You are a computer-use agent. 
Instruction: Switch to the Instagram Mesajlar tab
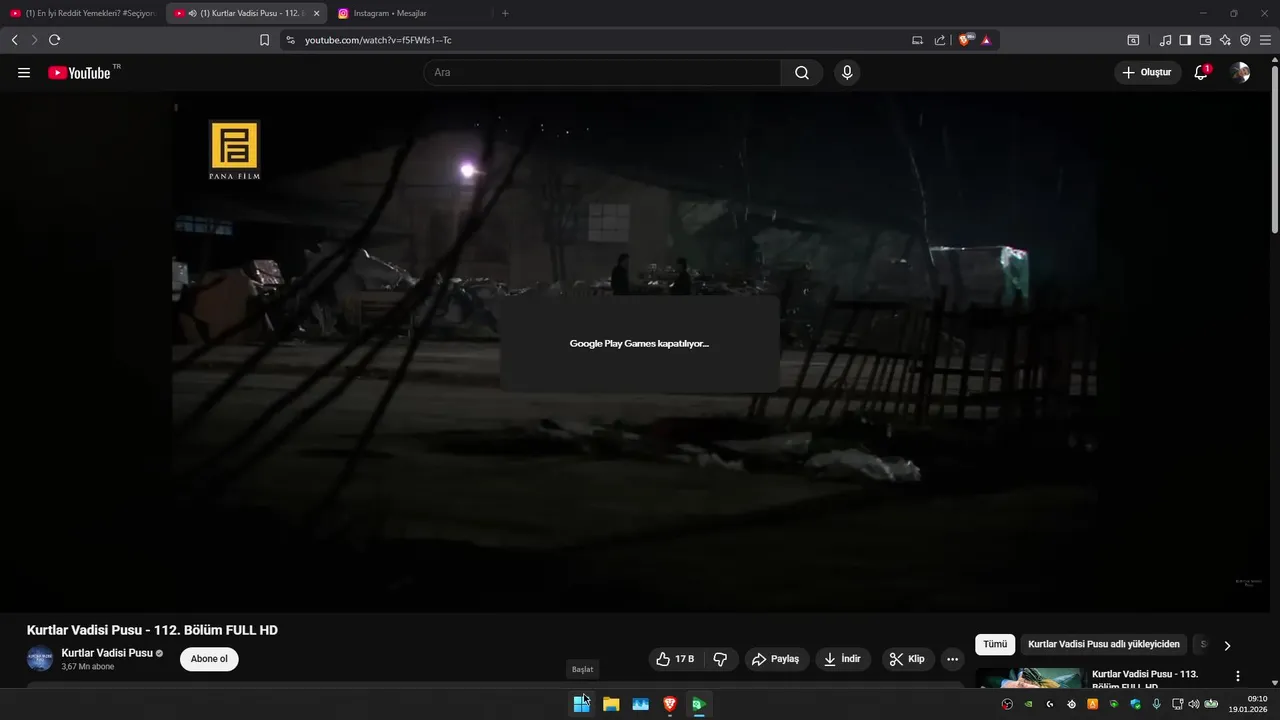[410, 13]
